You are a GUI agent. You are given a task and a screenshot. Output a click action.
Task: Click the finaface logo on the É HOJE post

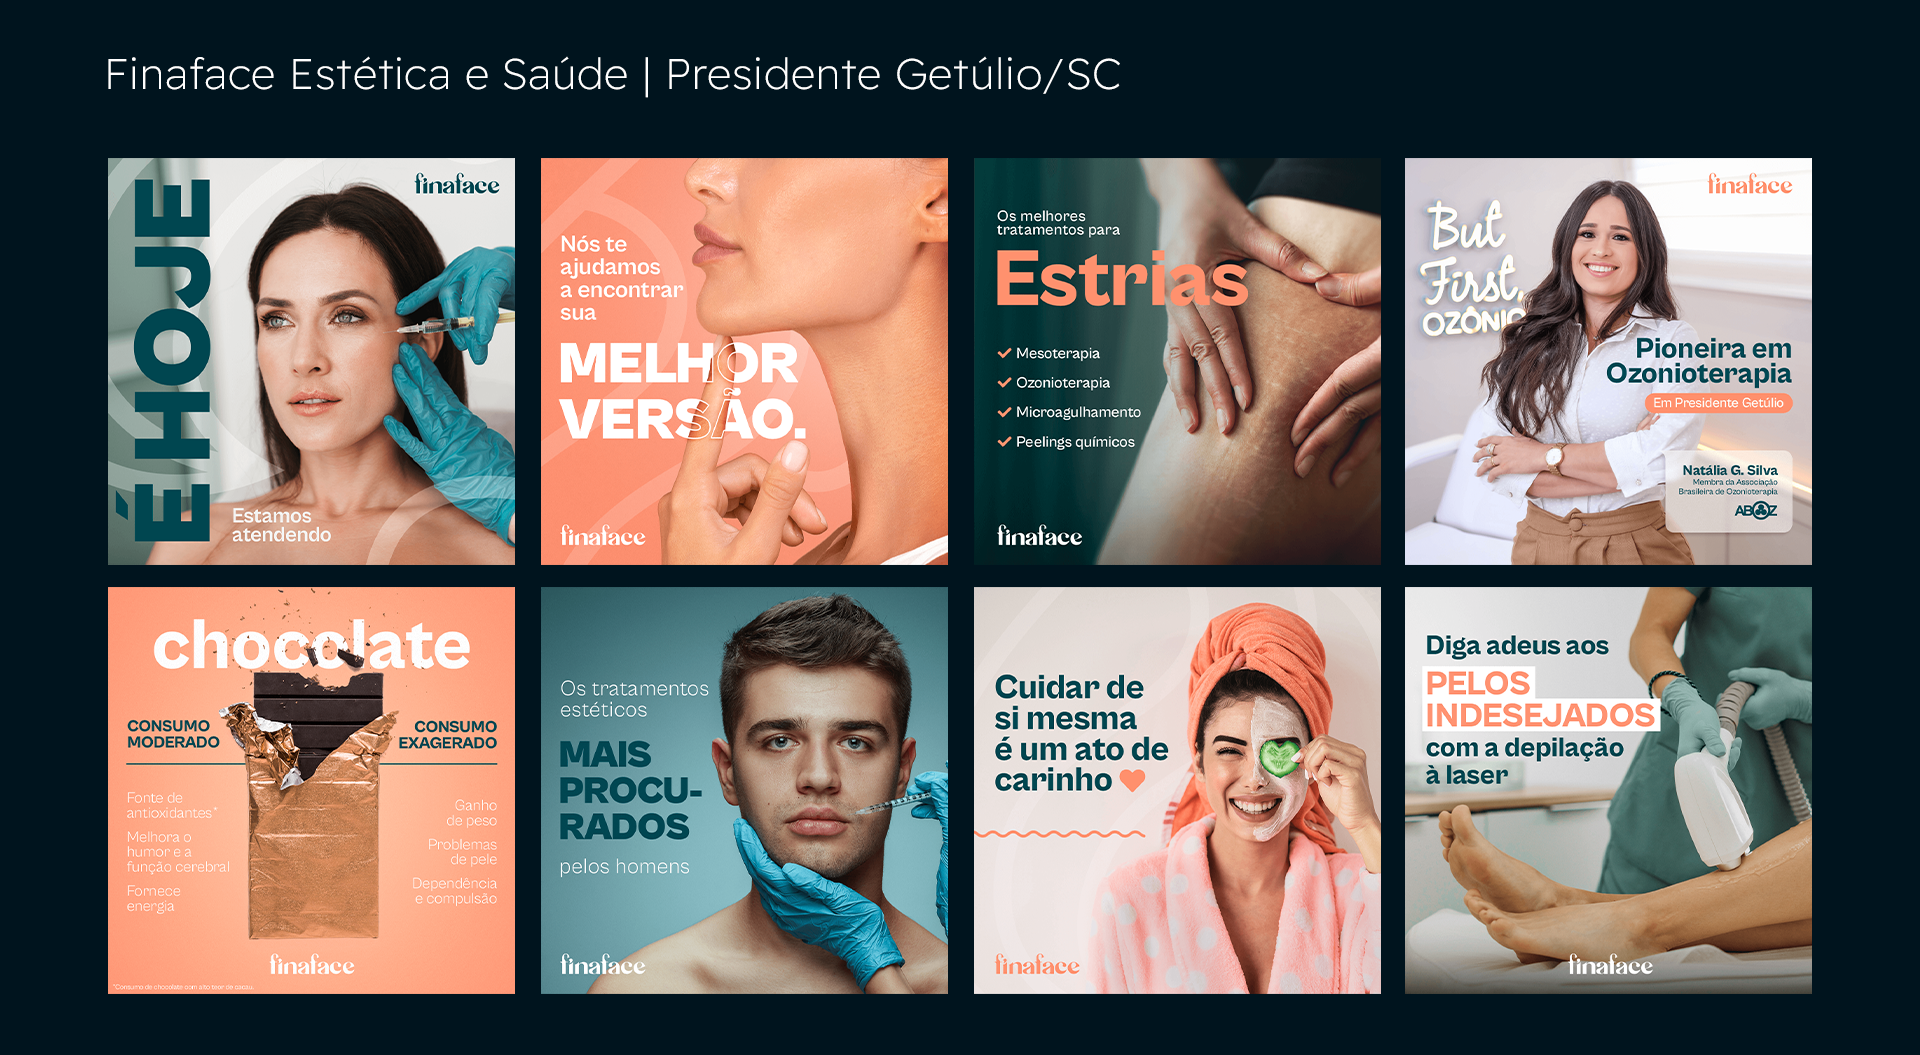[x=457, y=184]
